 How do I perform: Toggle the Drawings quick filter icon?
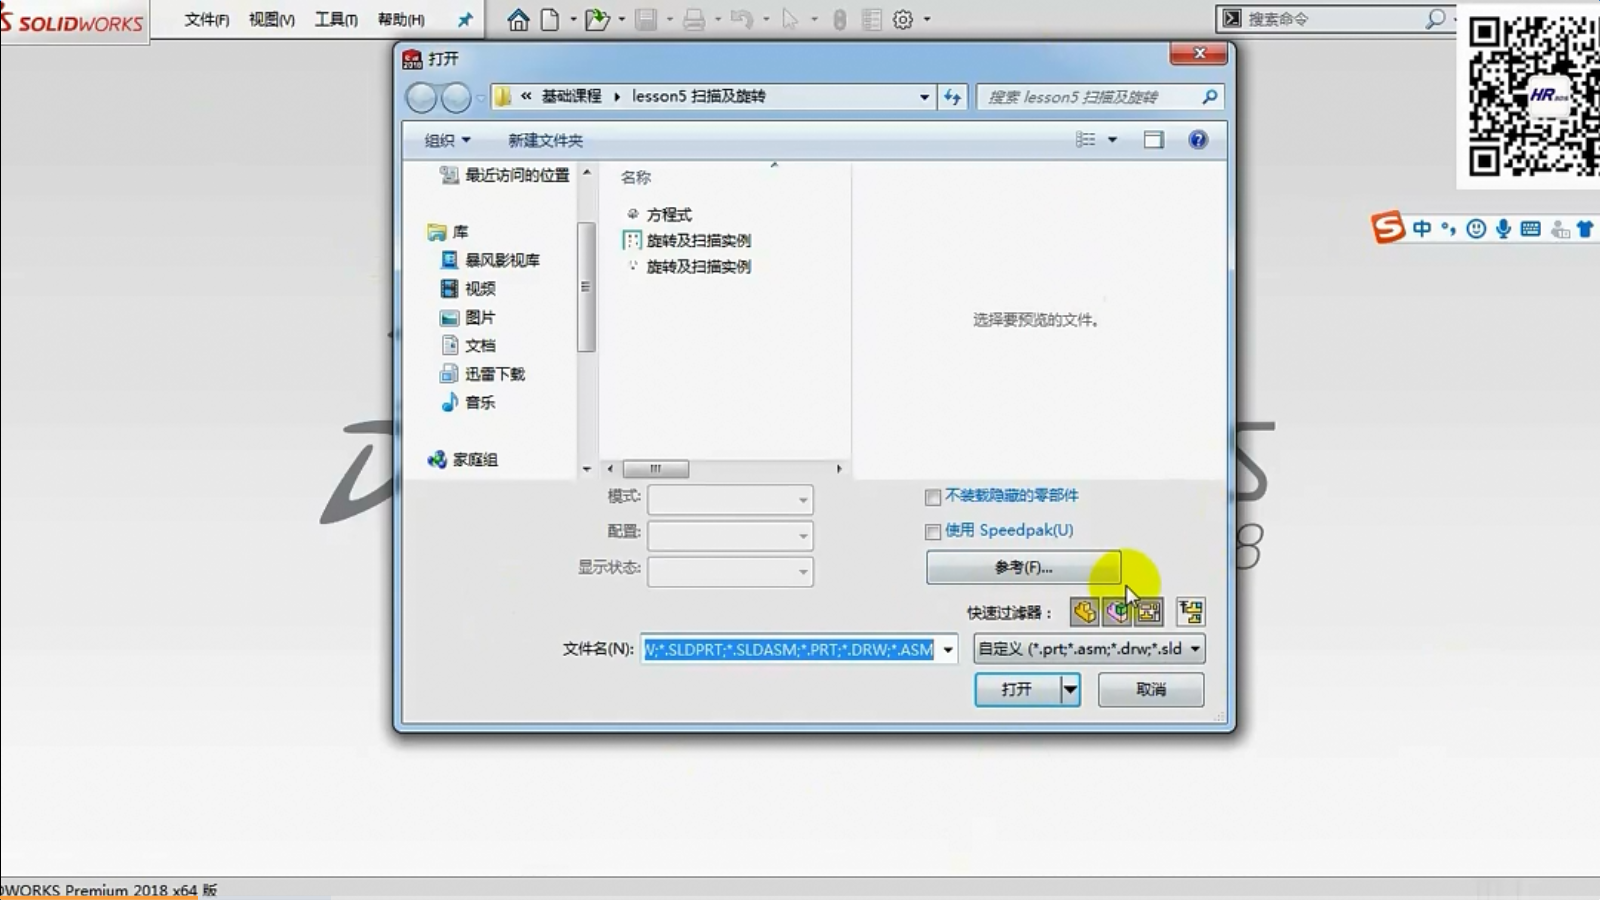(x=1149, y=612)
